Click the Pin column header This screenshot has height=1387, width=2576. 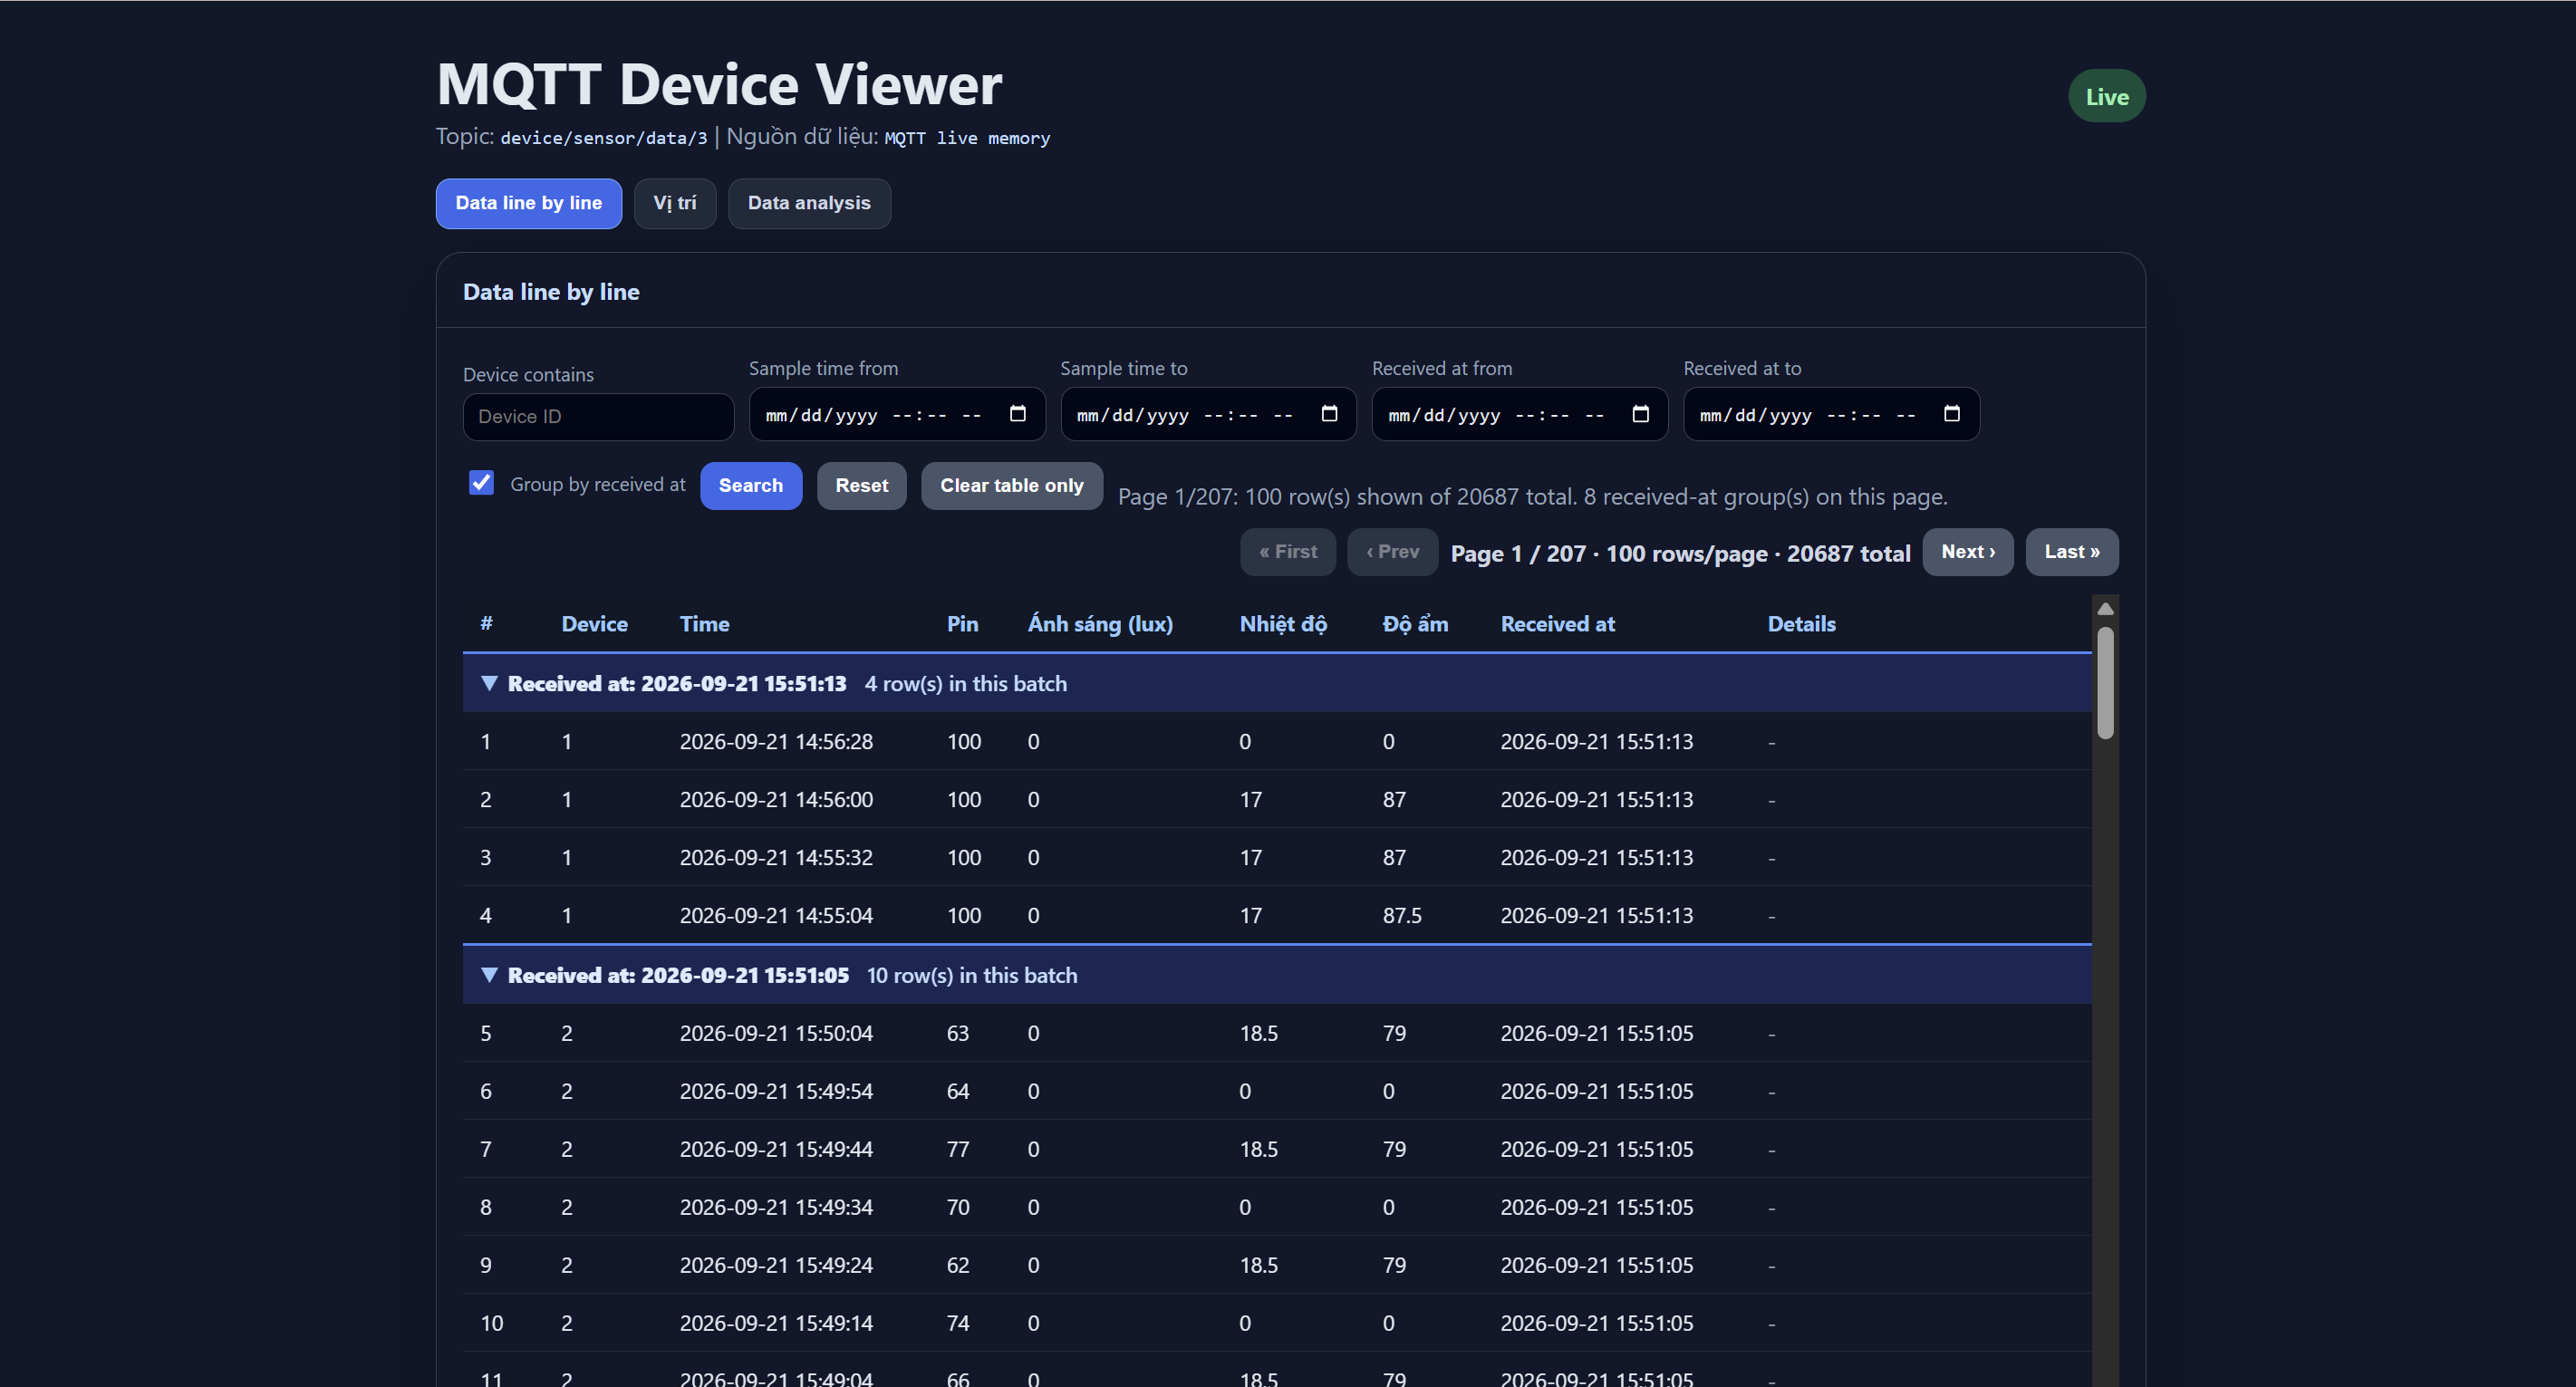click(963, 625)
